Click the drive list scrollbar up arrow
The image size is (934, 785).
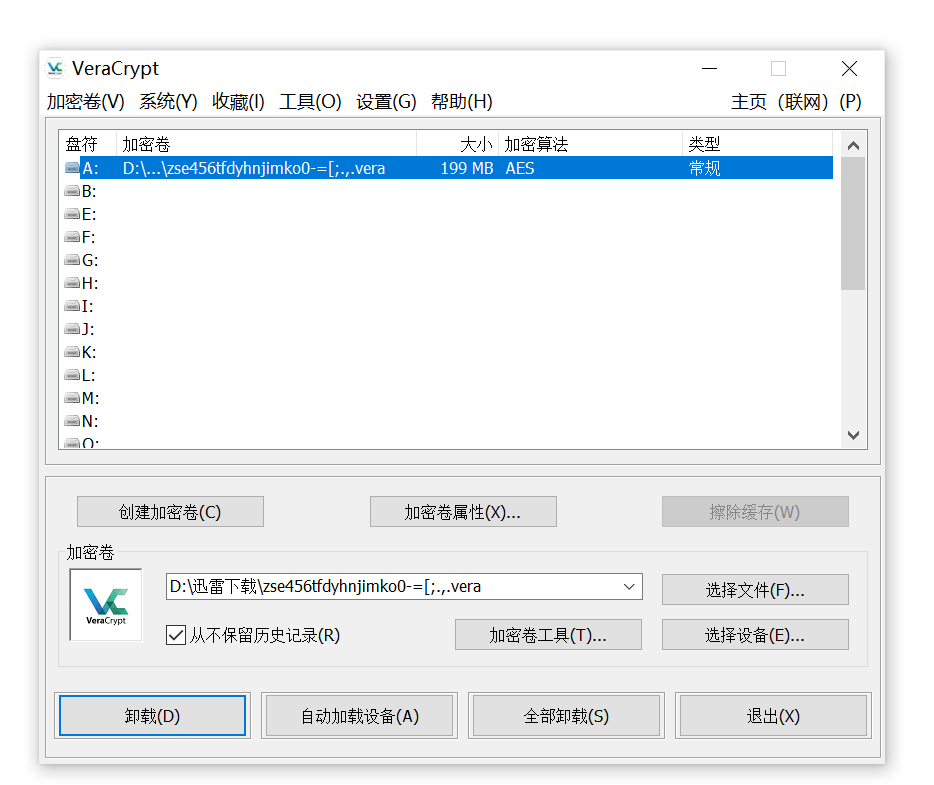coord(853,145)
